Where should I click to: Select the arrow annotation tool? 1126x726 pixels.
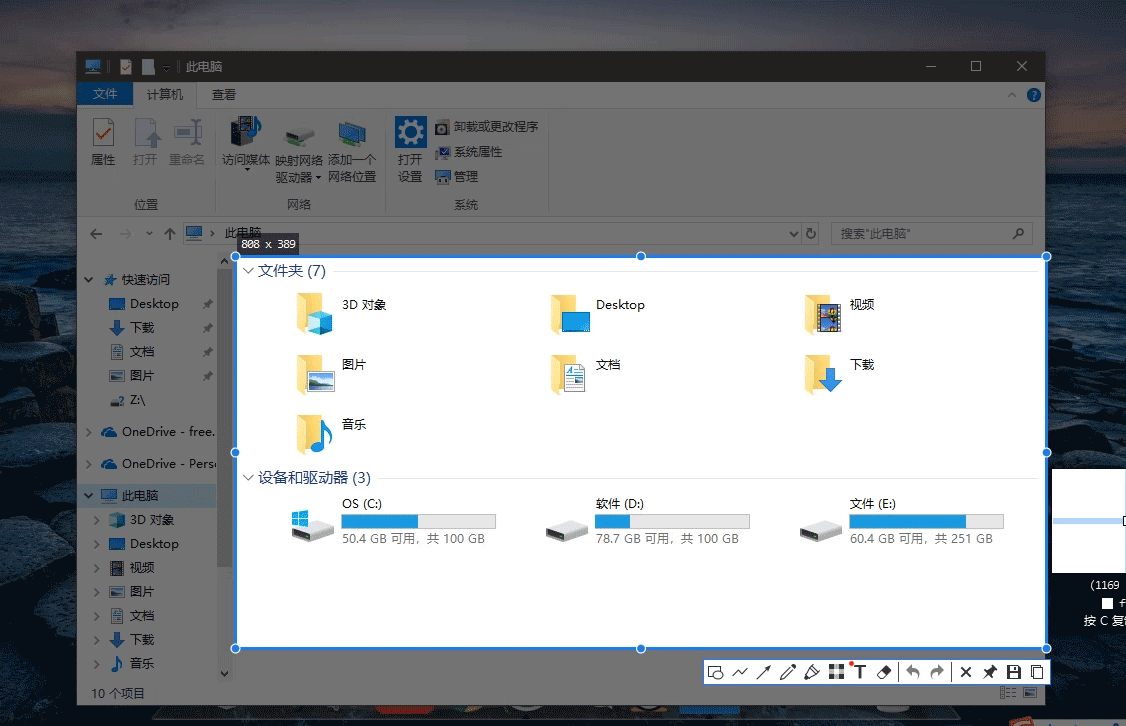tap(764, 672)
